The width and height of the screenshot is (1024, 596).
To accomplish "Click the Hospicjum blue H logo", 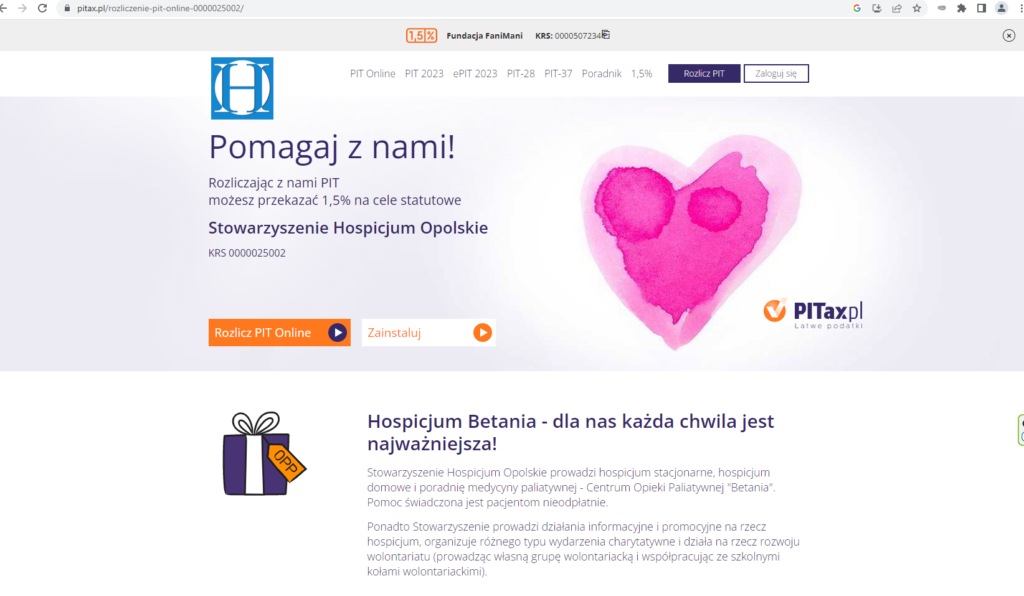I will click(x=242, y=88).
